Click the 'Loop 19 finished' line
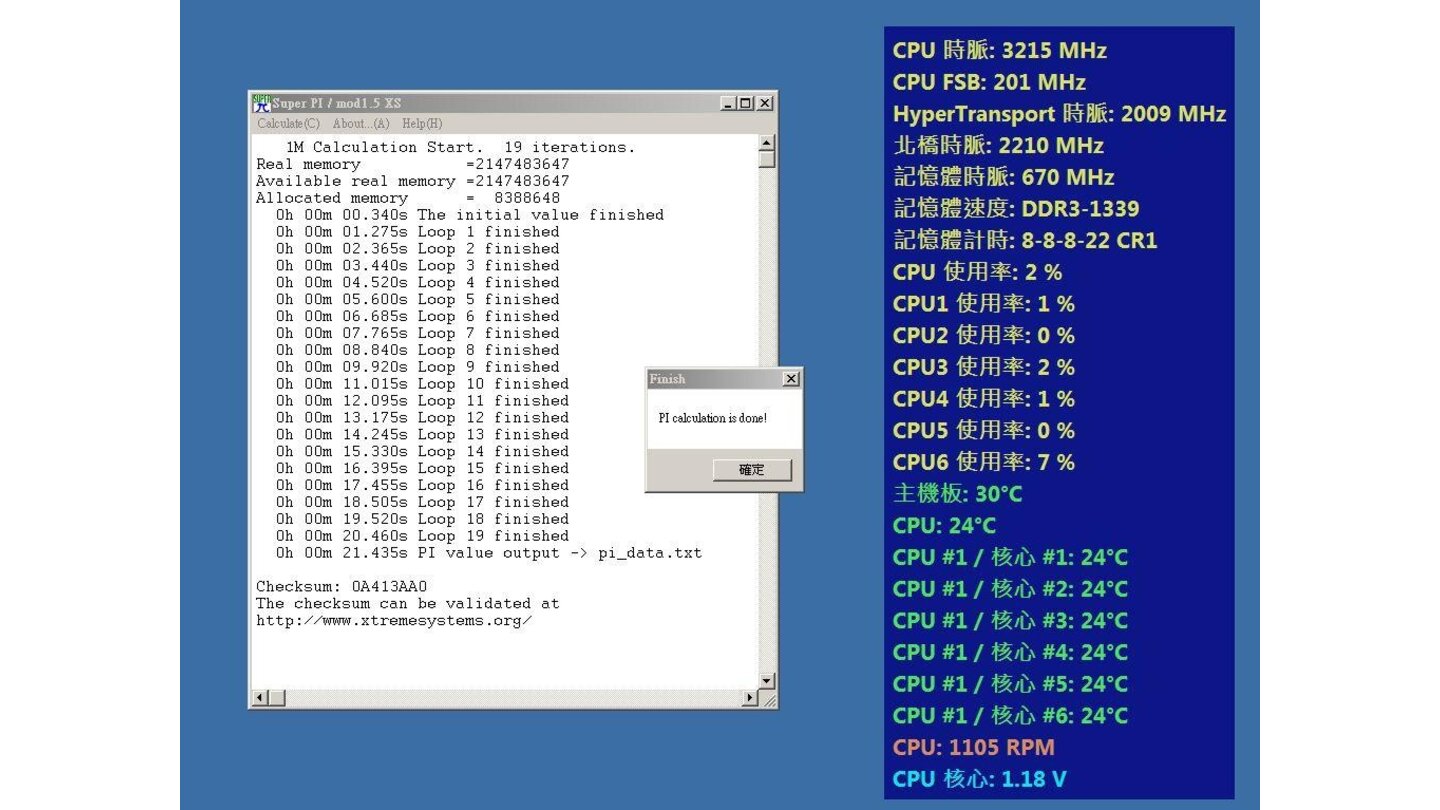Screen dimensions: 1440x810 tap(422, 536)
